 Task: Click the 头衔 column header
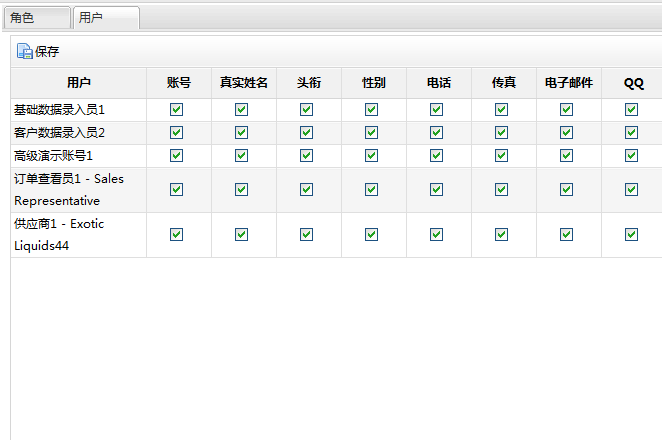[309, 83]
